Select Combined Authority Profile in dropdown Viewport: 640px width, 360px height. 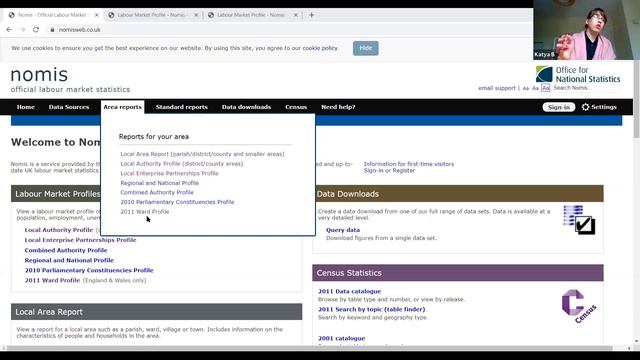point(157,192)
